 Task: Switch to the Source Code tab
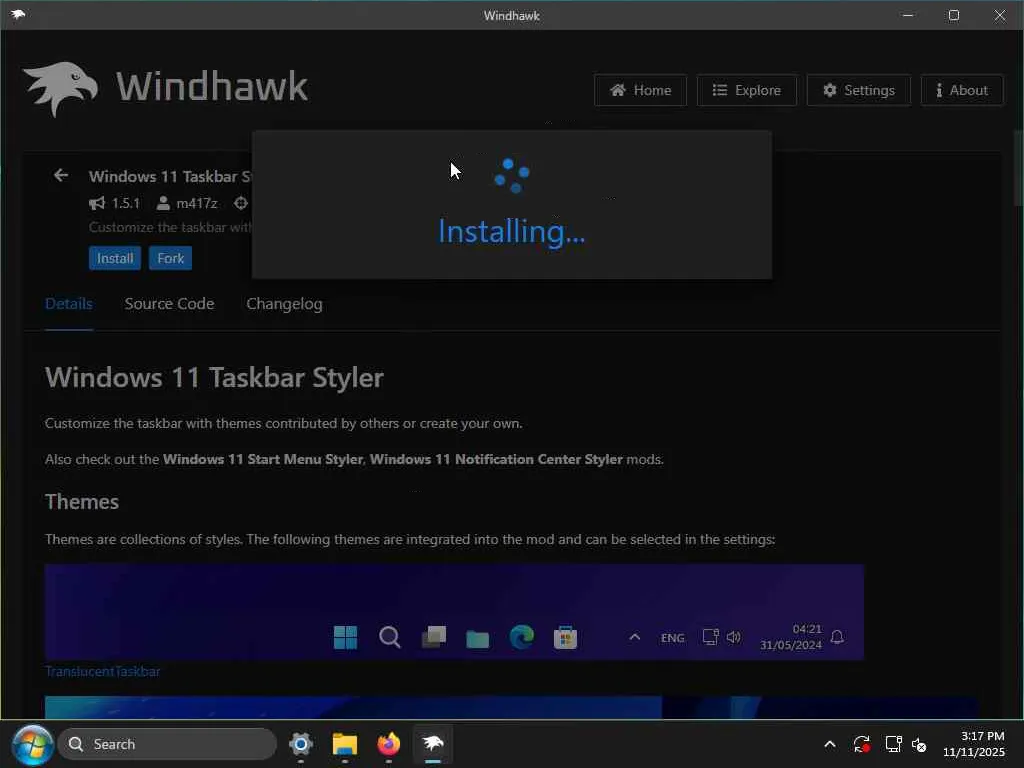[169, 304]
